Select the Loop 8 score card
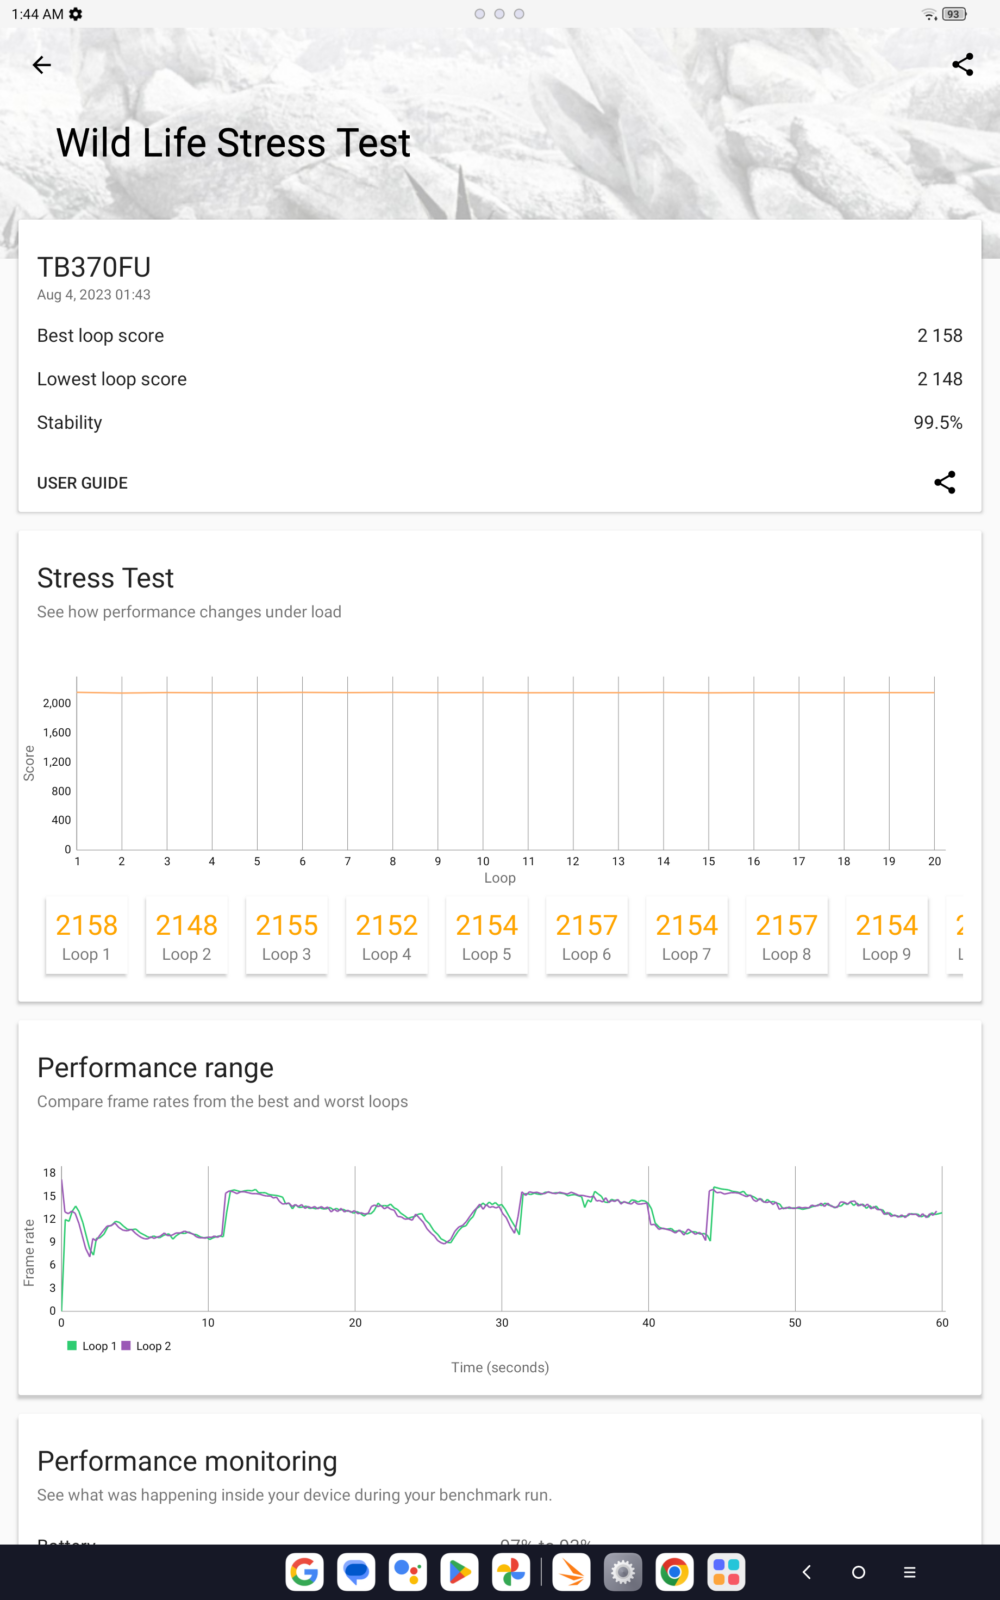 pos(786,936)
